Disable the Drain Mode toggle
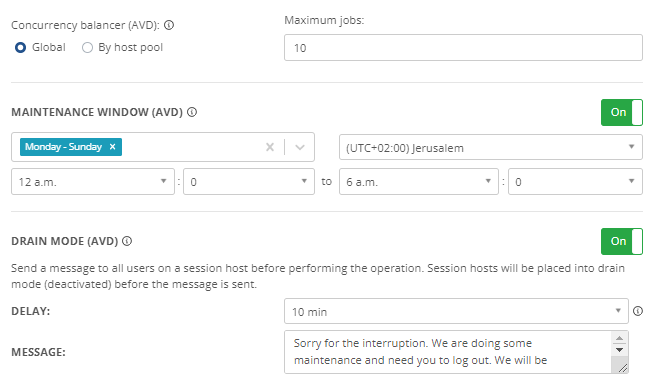Image resolution: width=653 pixels, height=389 pixels. pos(622,242)
